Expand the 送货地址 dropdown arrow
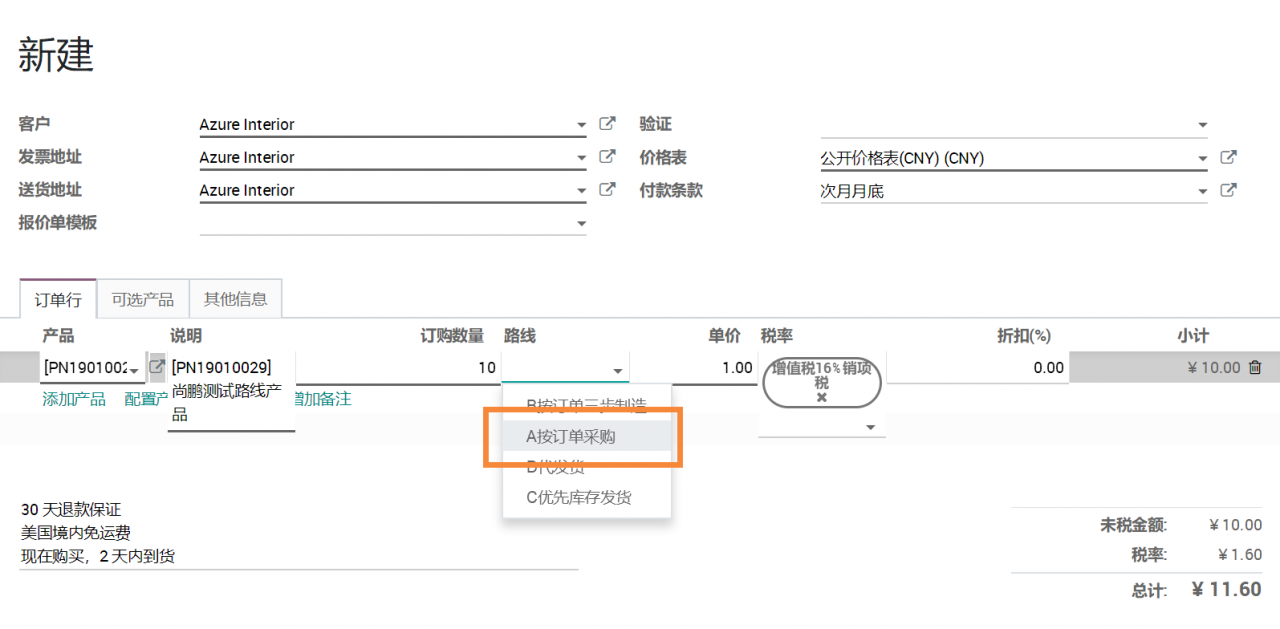The image size is (1280, 629). pos(581,191)
